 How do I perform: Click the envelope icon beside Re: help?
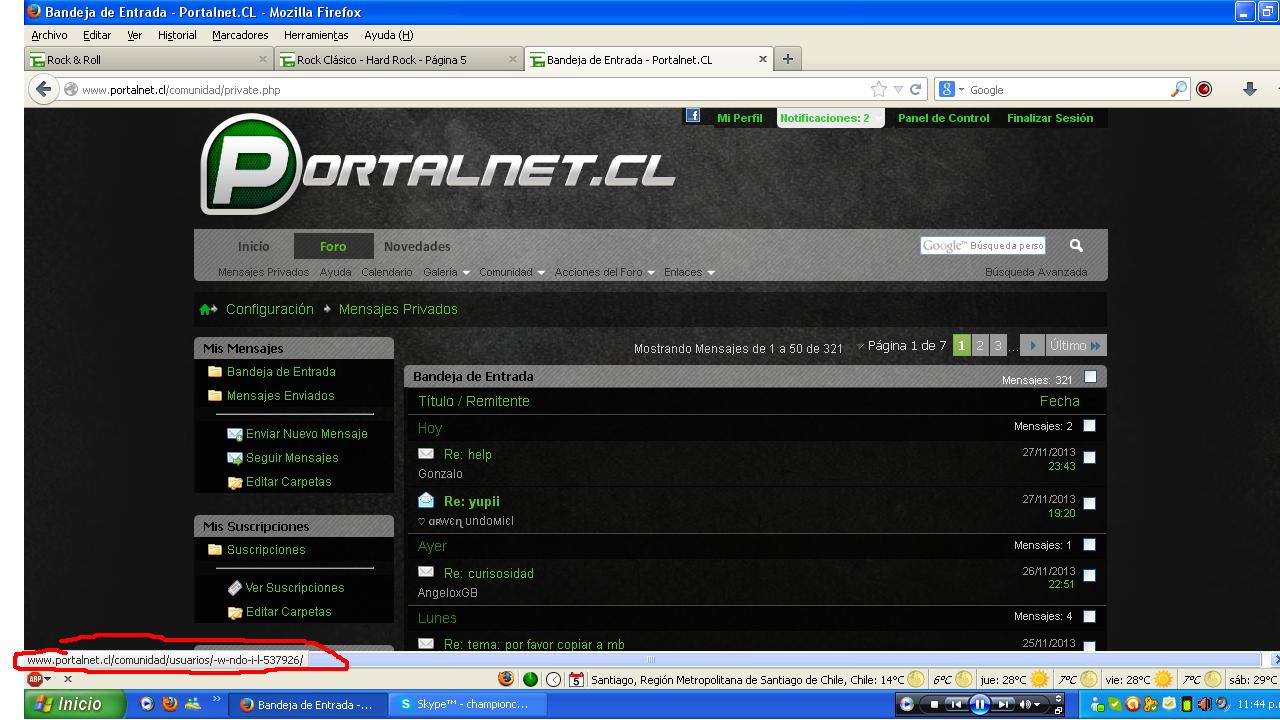[x=426, y=453]
